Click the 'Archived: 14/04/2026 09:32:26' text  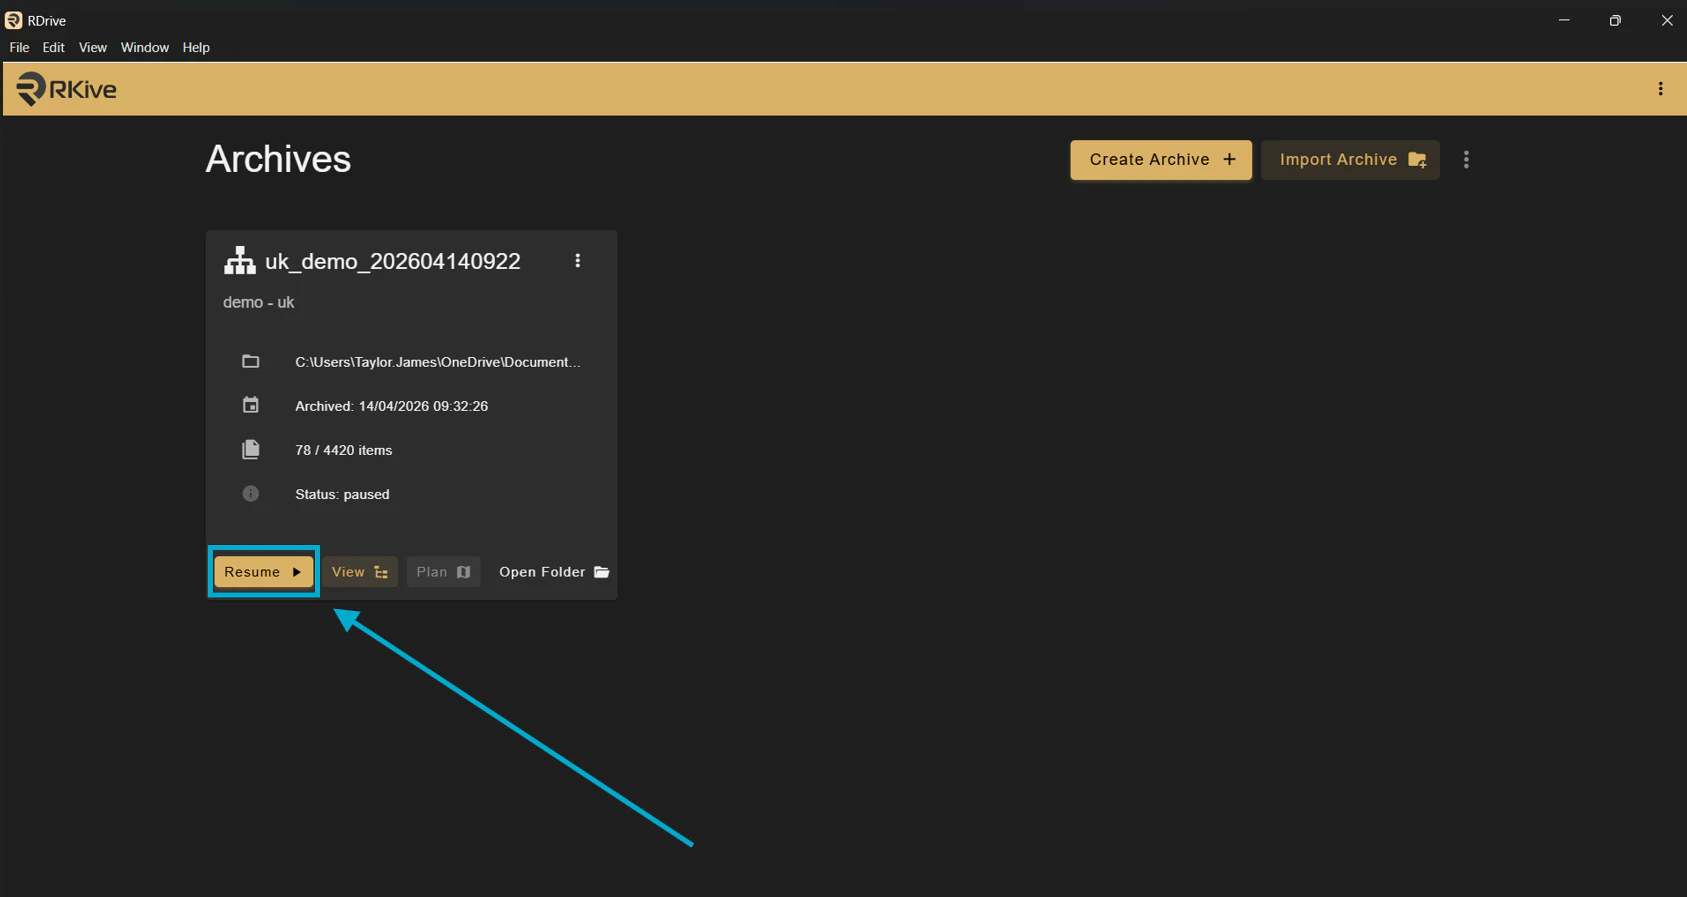point(391,406)
